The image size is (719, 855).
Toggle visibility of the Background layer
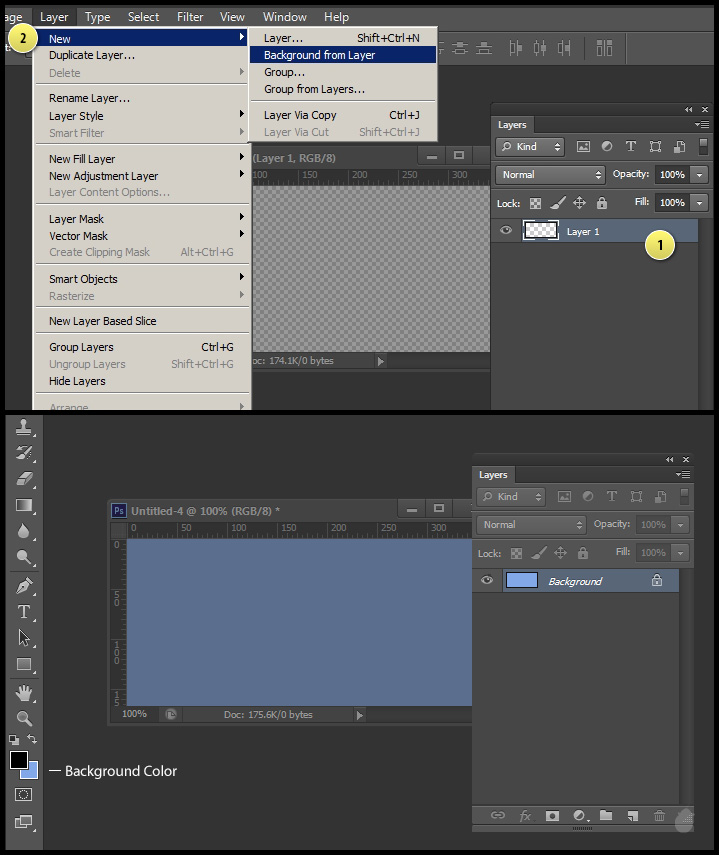(487, 581)
